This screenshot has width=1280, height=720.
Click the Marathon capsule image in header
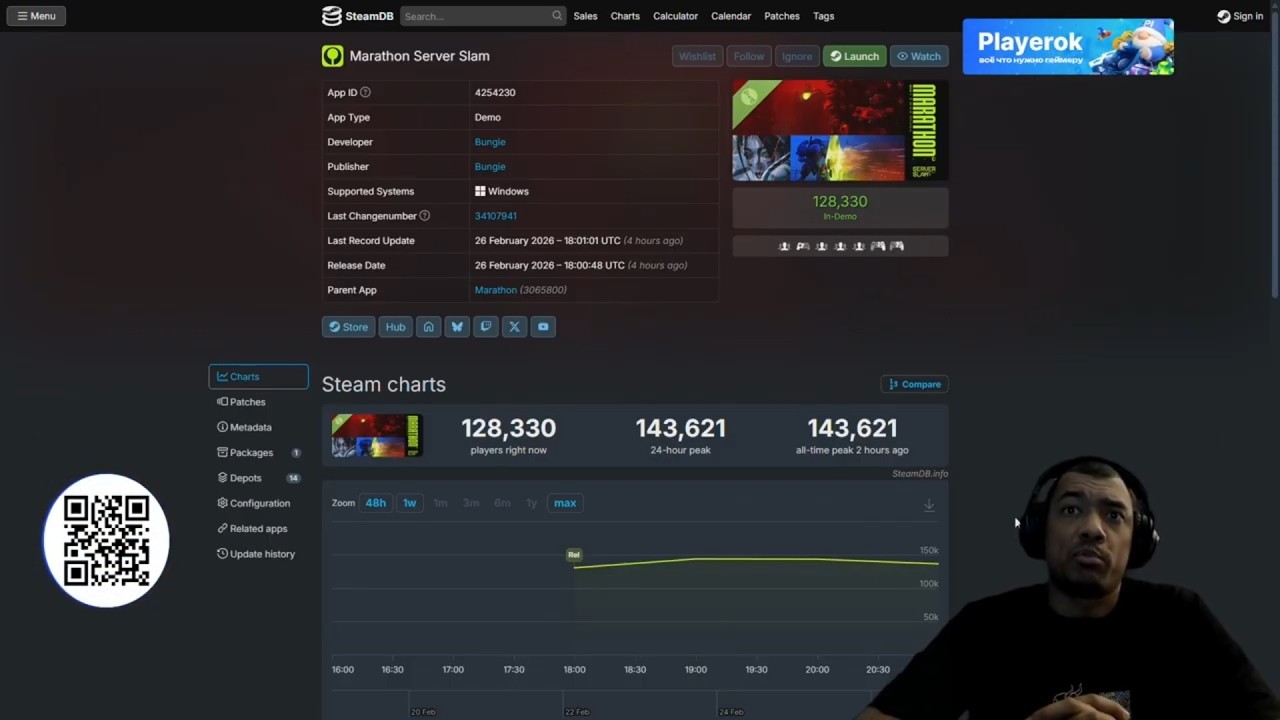[840, 131]
